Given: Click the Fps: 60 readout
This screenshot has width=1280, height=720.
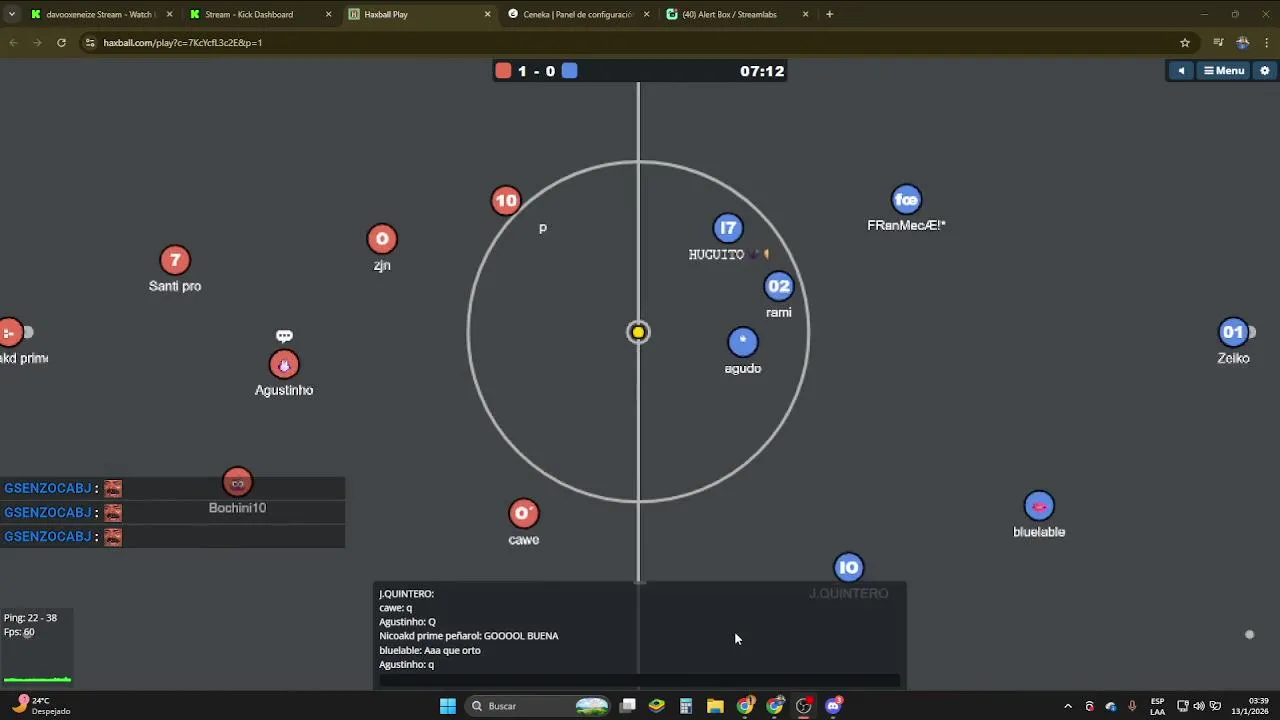Looking at the screenshot, I should pyautogui.click(x=19, y=632).
